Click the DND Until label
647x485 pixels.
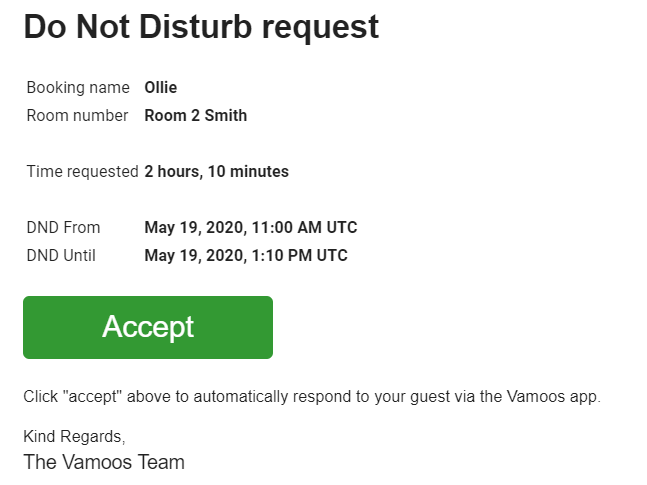pos(61,256)
